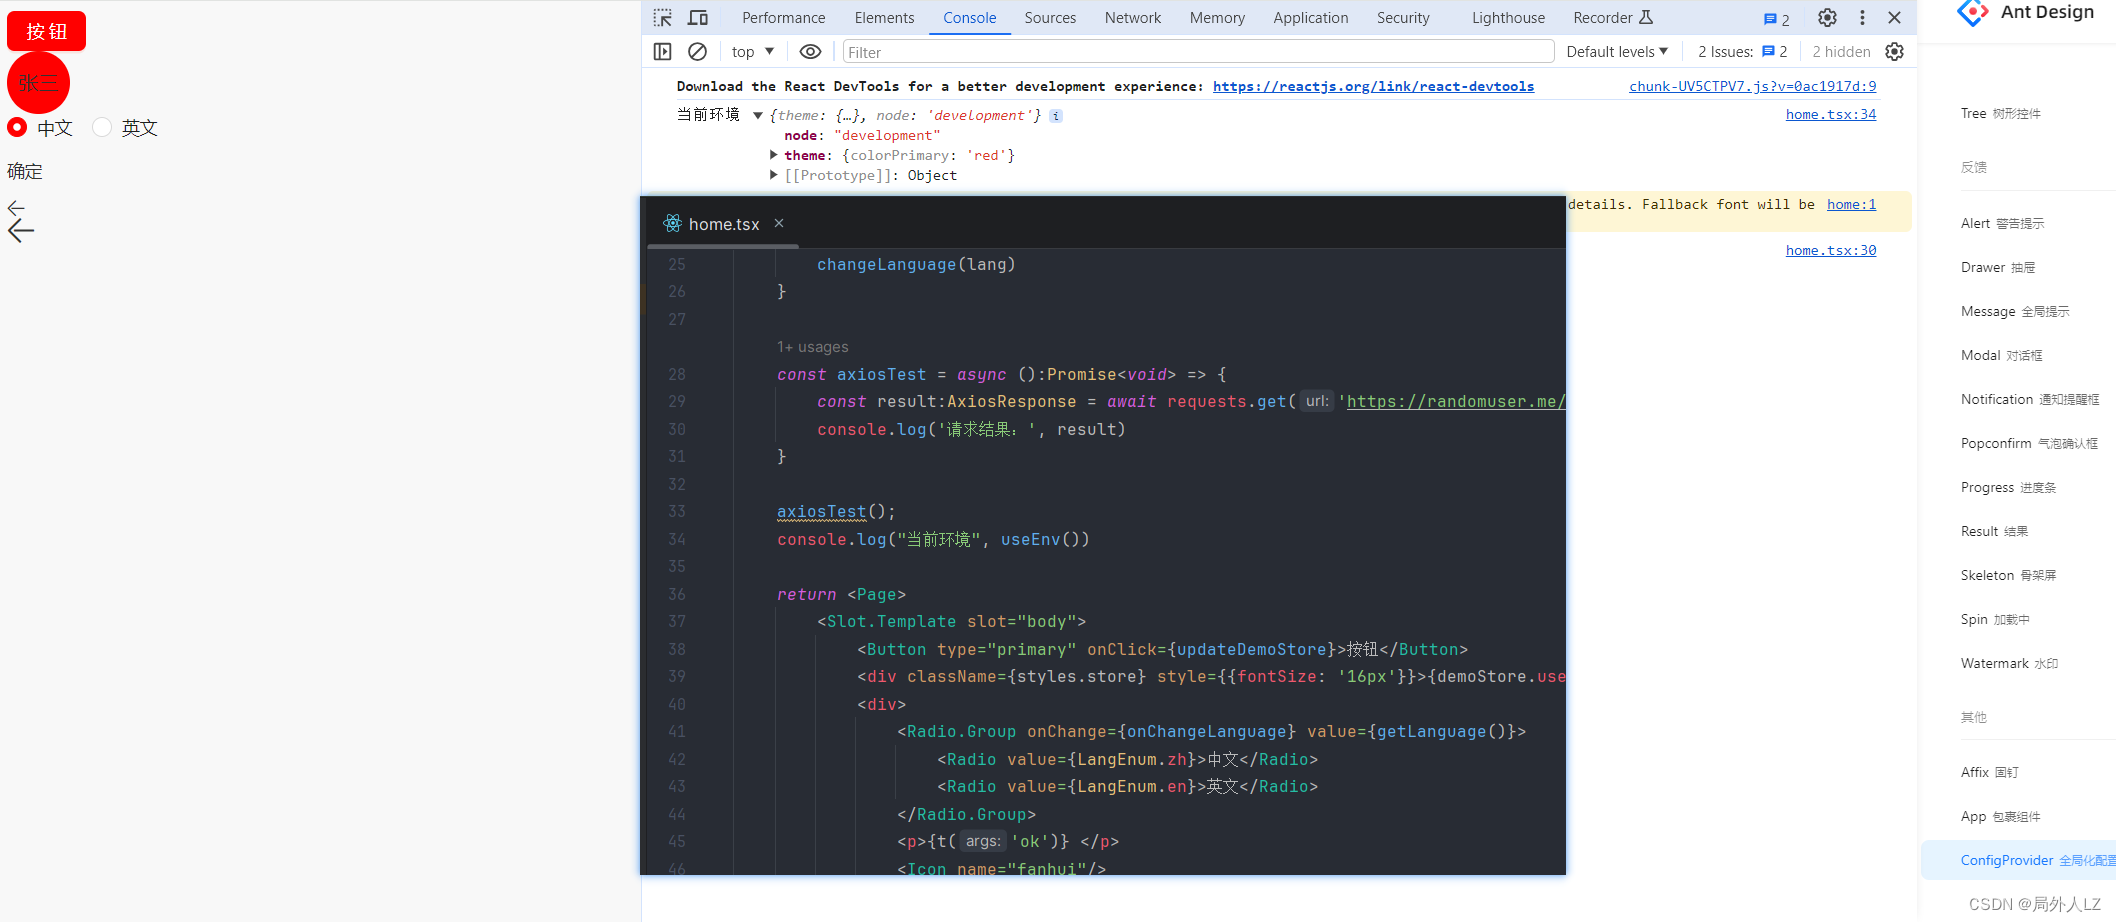Clear the console with the ban icon
2116x922 pixels.
tap(698, 52)
